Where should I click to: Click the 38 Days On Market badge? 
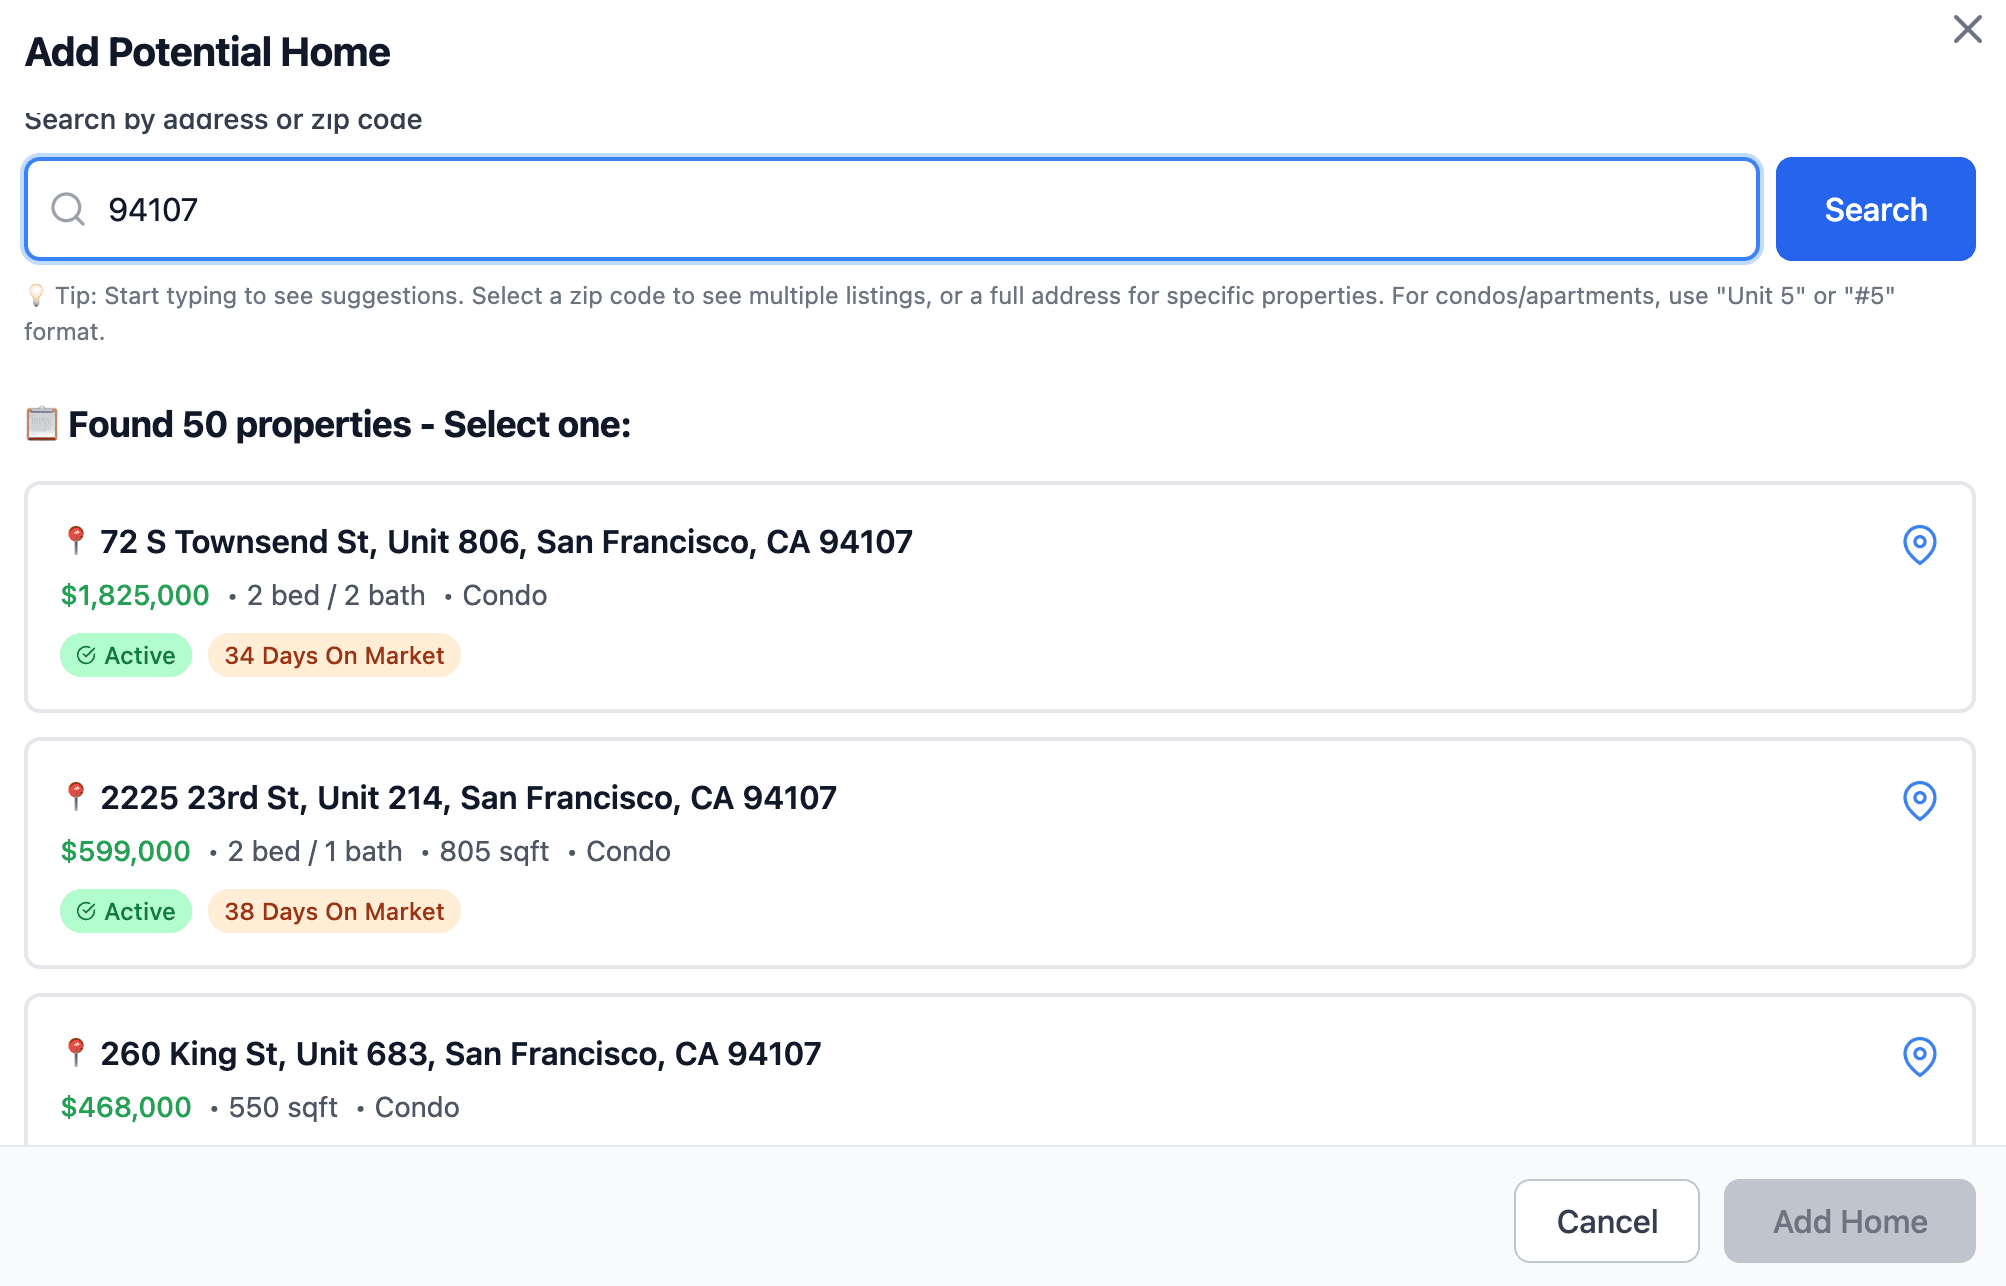click(x=333, y=911)
